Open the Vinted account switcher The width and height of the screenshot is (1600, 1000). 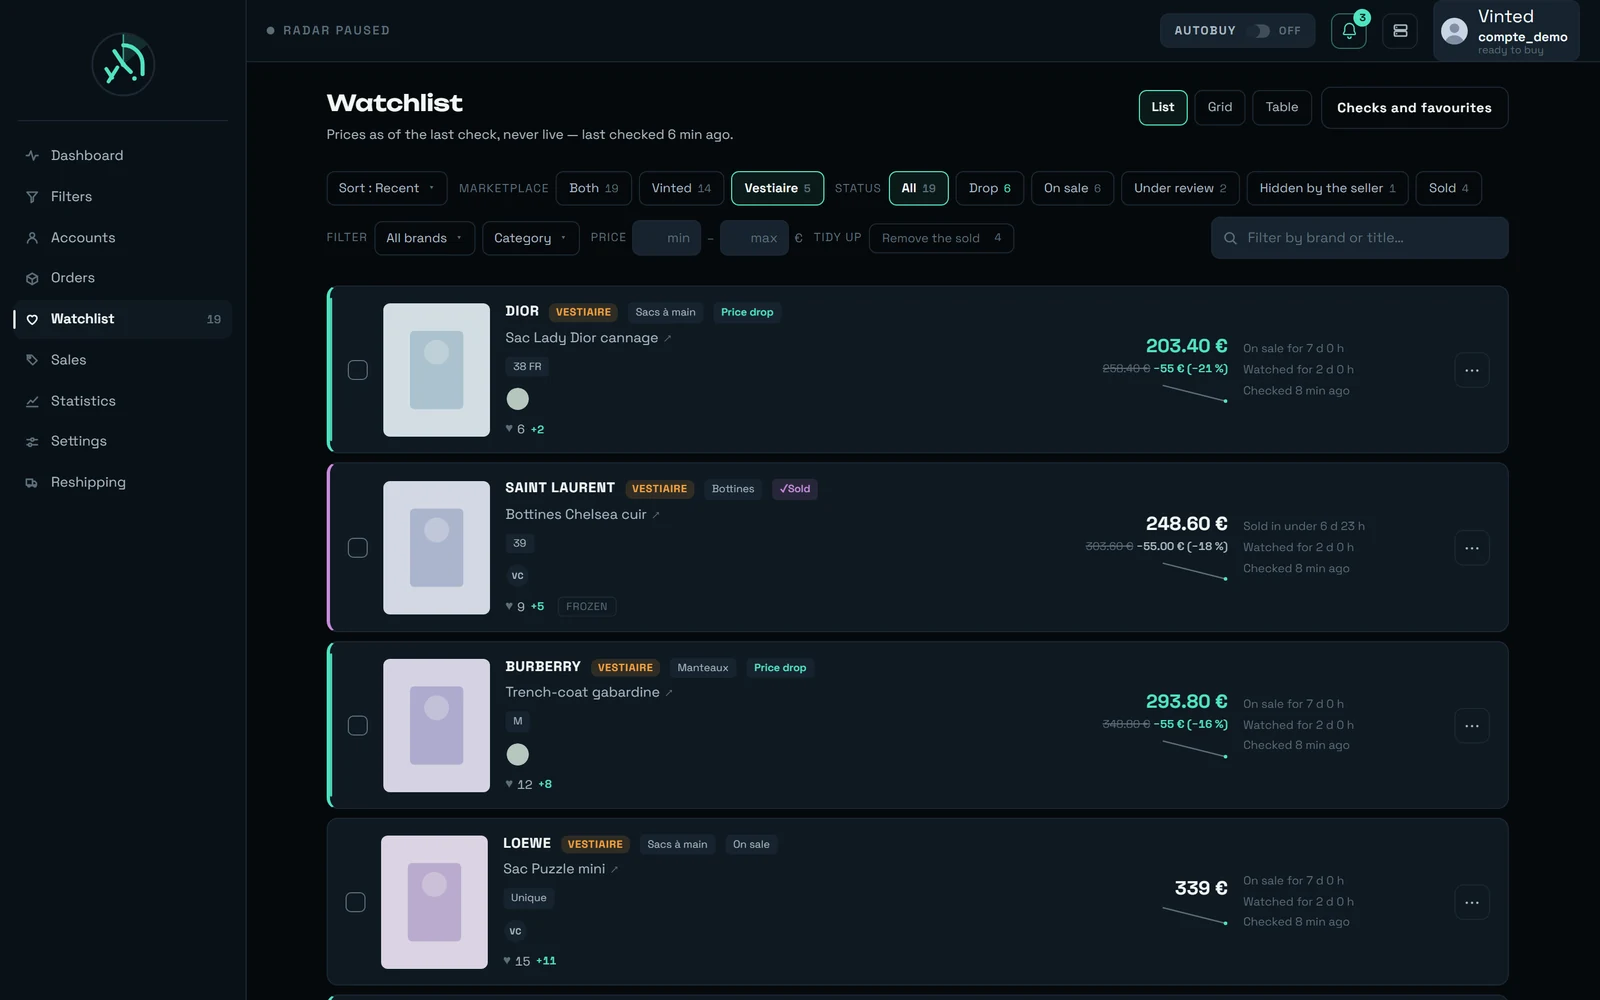coord(1506,31)
